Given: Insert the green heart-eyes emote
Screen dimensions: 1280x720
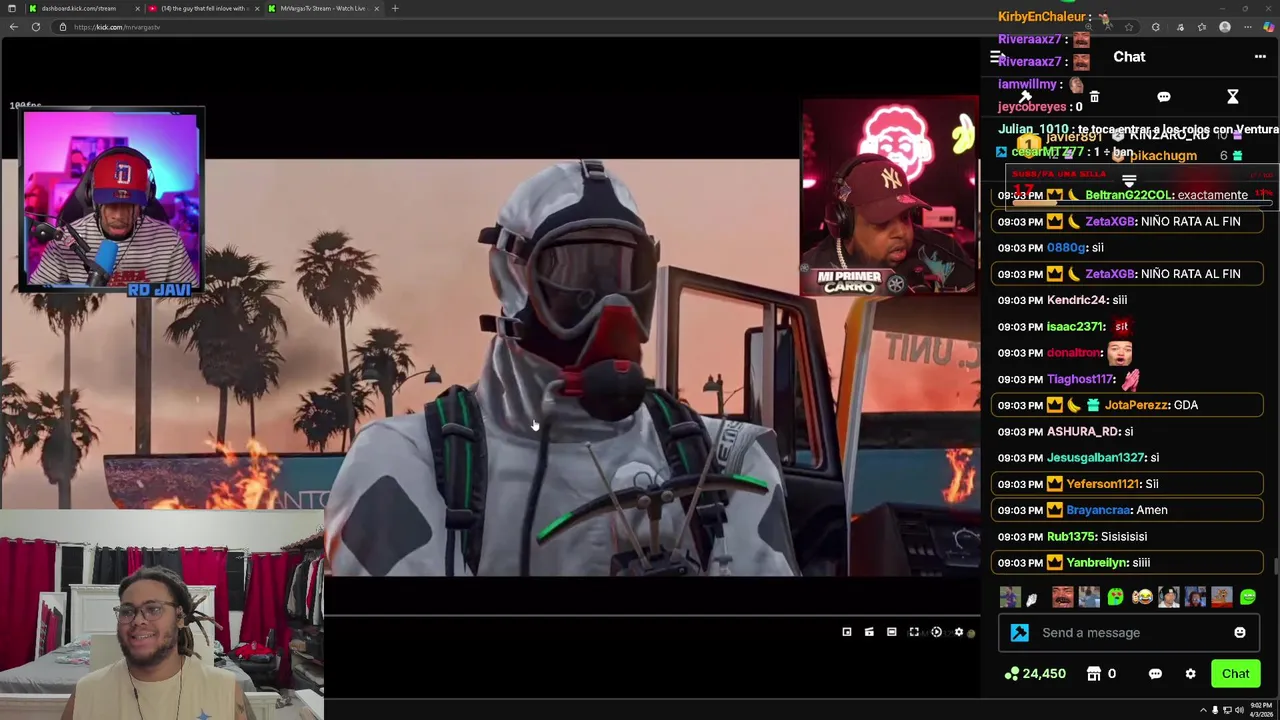Looking at the screenshot, I should coord(1115,597).
